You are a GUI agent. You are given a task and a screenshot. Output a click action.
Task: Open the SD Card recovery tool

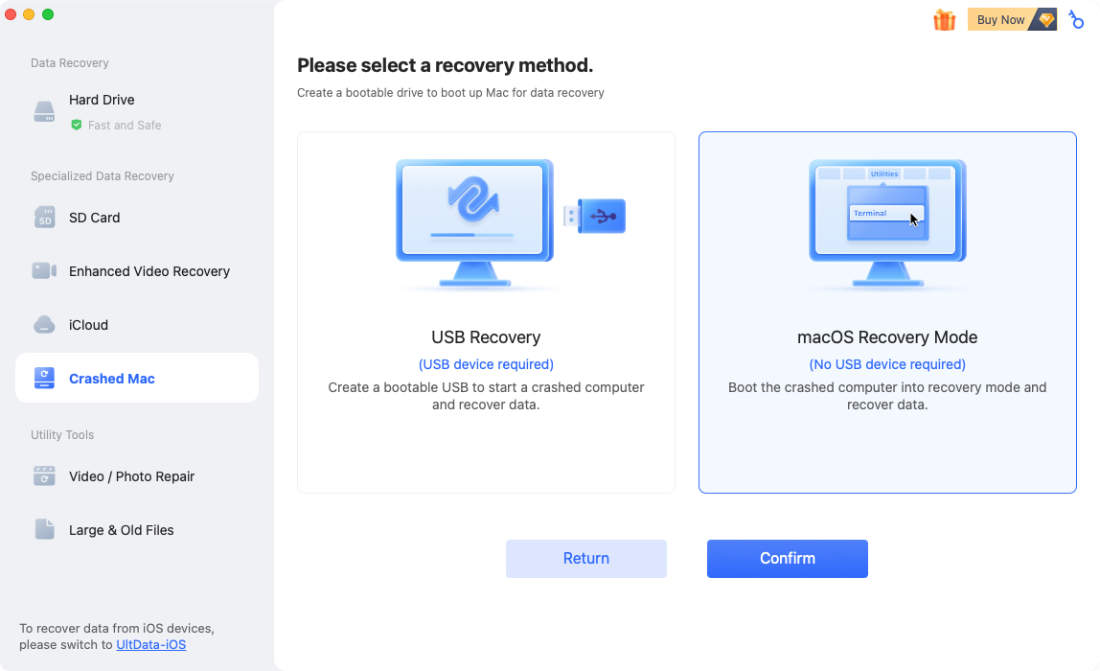44,217
